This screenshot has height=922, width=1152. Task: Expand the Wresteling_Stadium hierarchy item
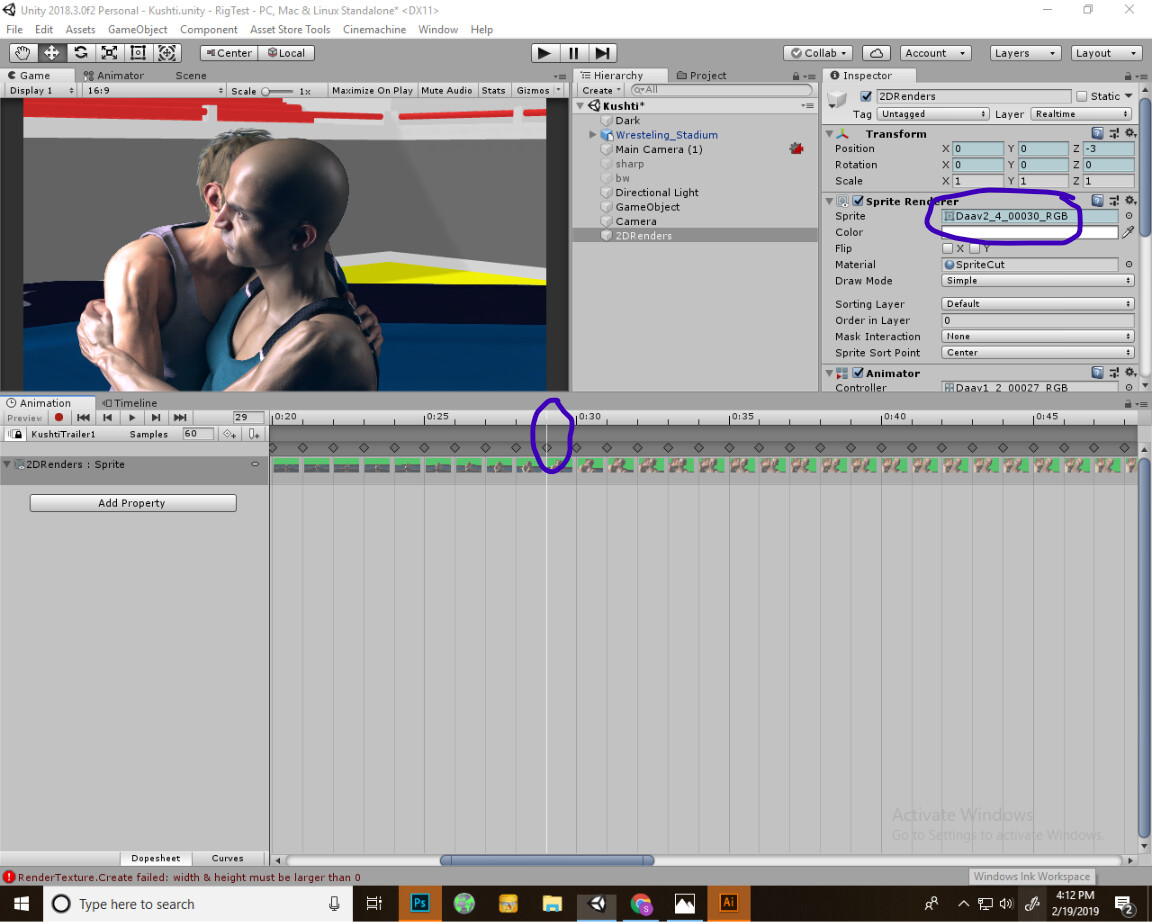592,135
